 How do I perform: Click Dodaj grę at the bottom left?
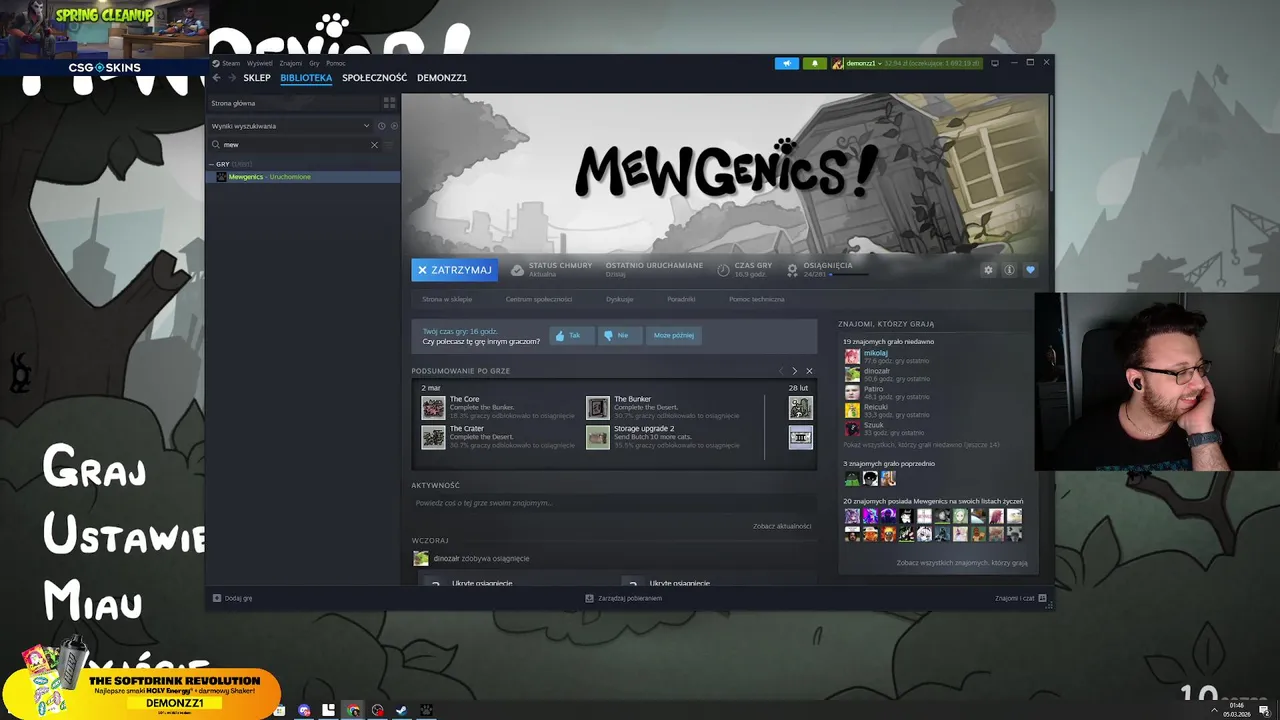point(232,598)
